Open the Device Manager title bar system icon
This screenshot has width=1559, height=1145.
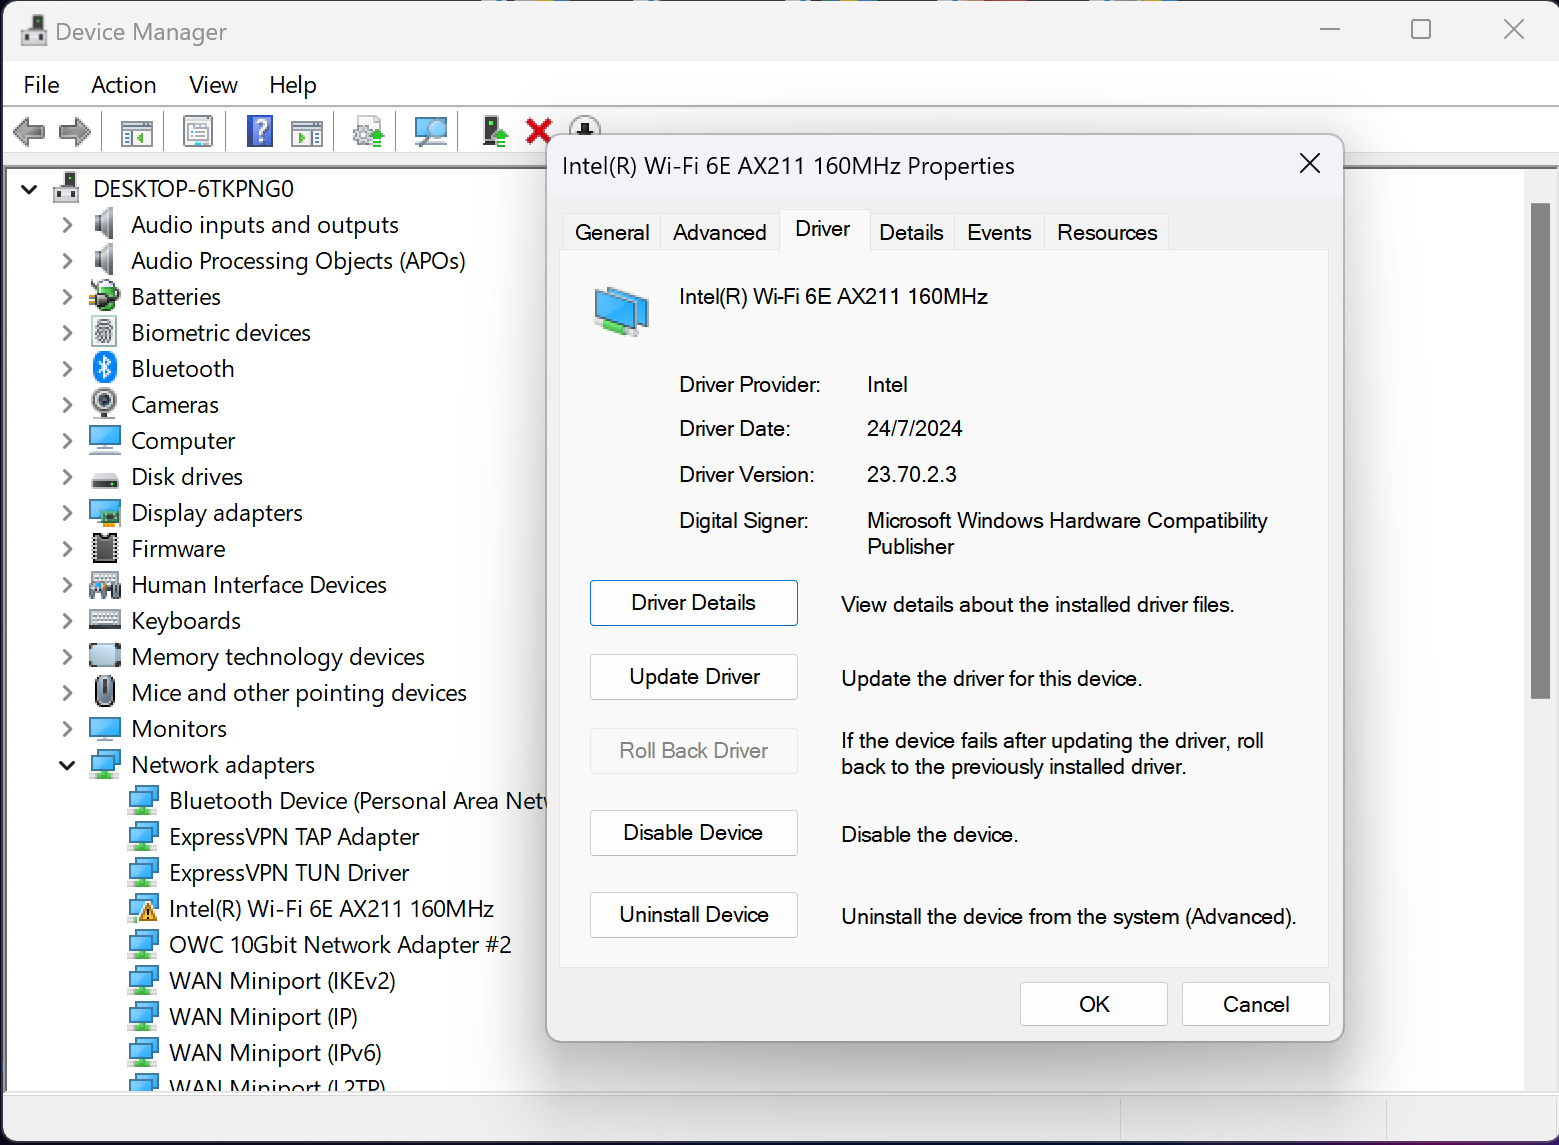(x=34, y=31)
